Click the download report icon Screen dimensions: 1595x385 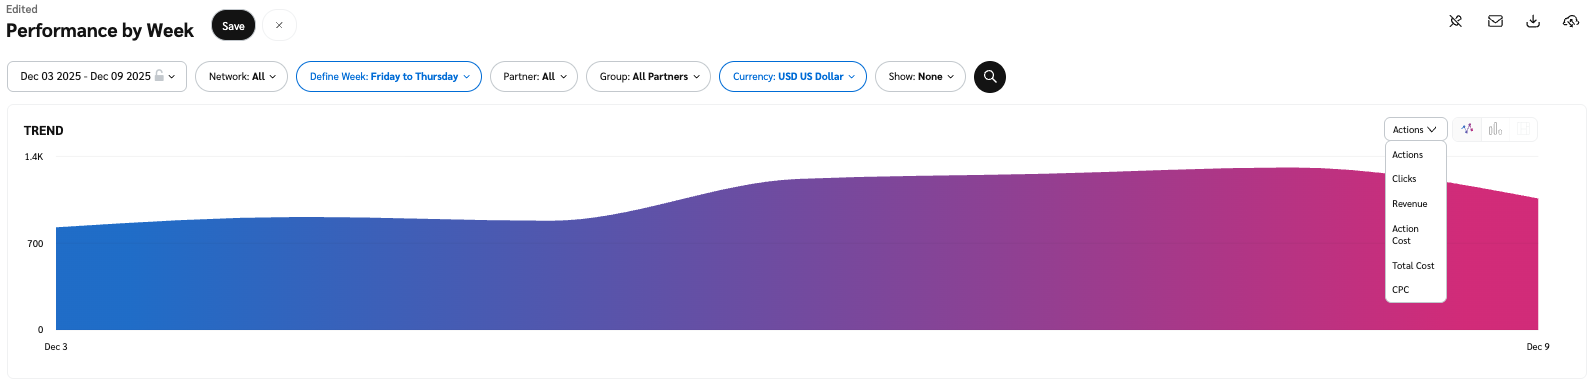(1533, 21)
